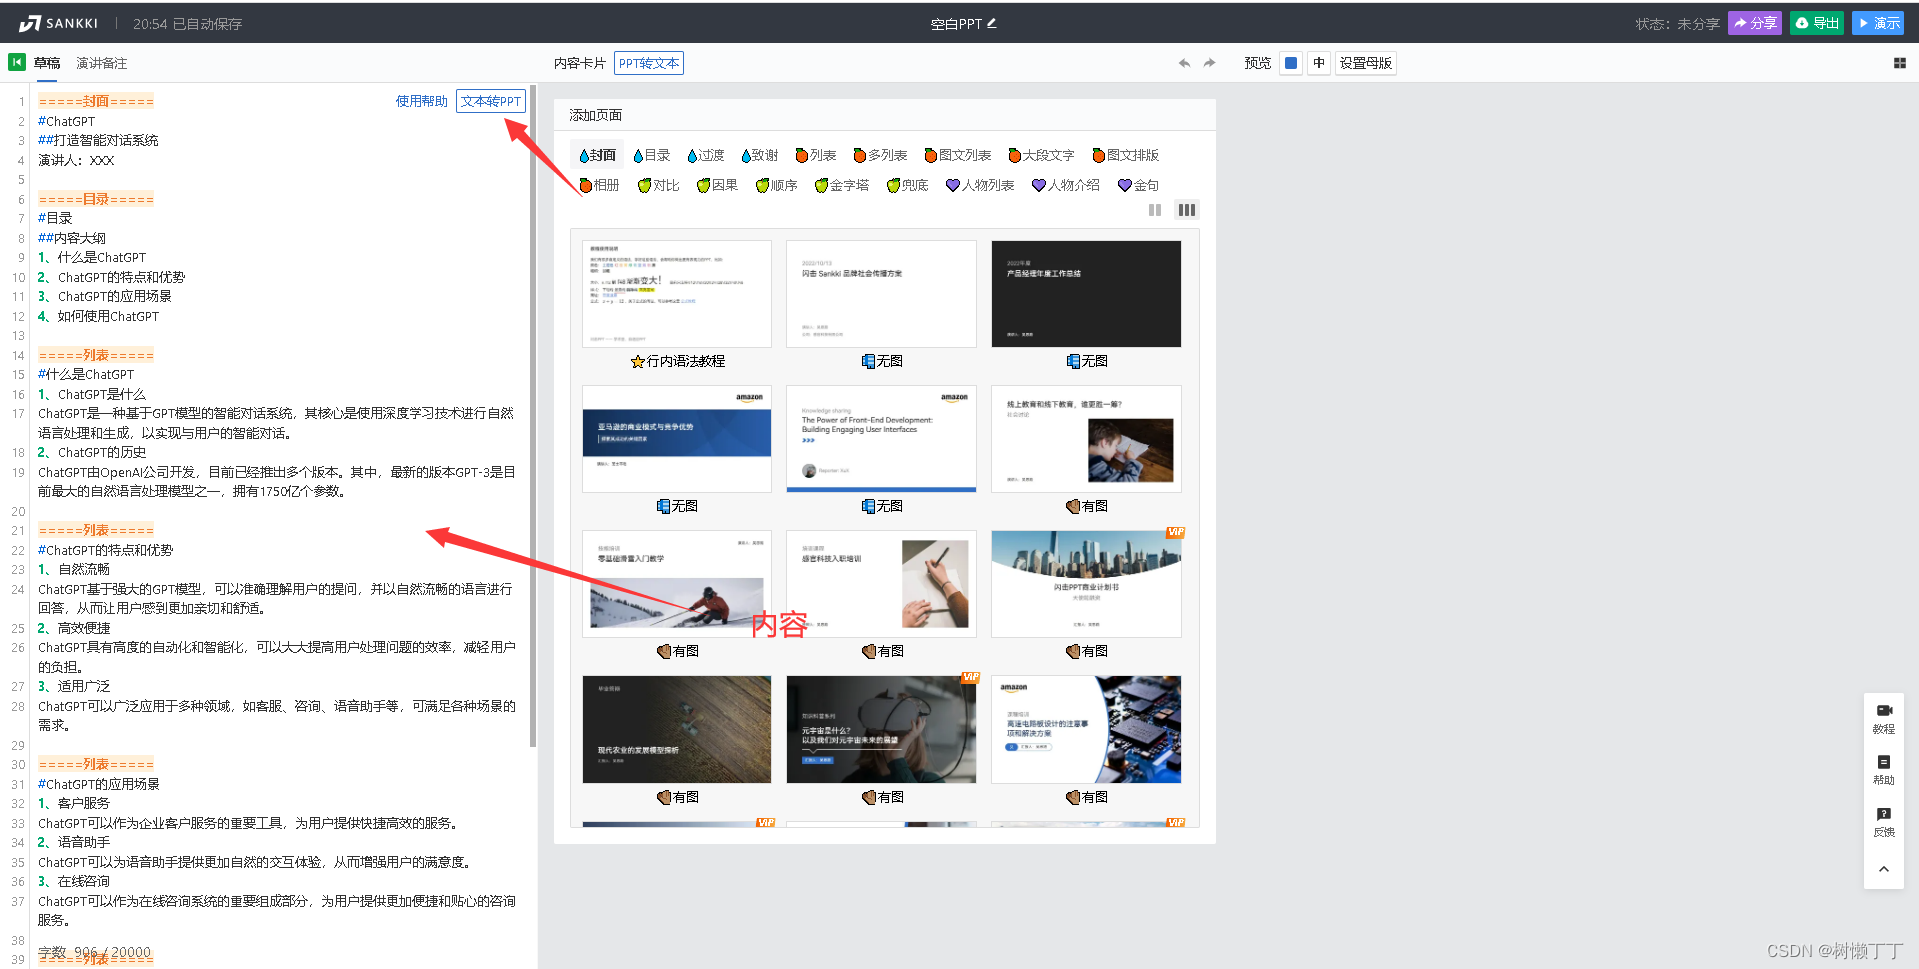Choose the 兜底 page type

pos(908,185)
